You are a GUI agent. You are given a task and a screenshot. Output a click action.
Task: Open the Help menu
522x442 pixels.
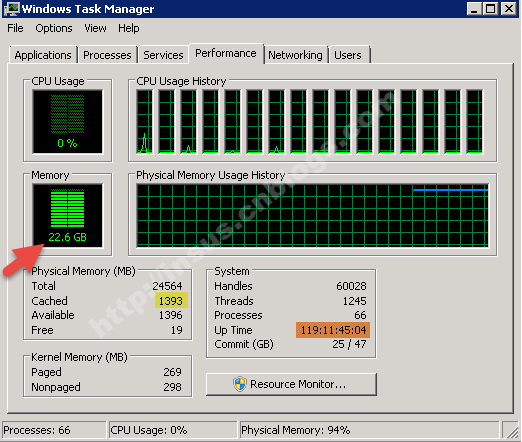(x=129, y=28)
